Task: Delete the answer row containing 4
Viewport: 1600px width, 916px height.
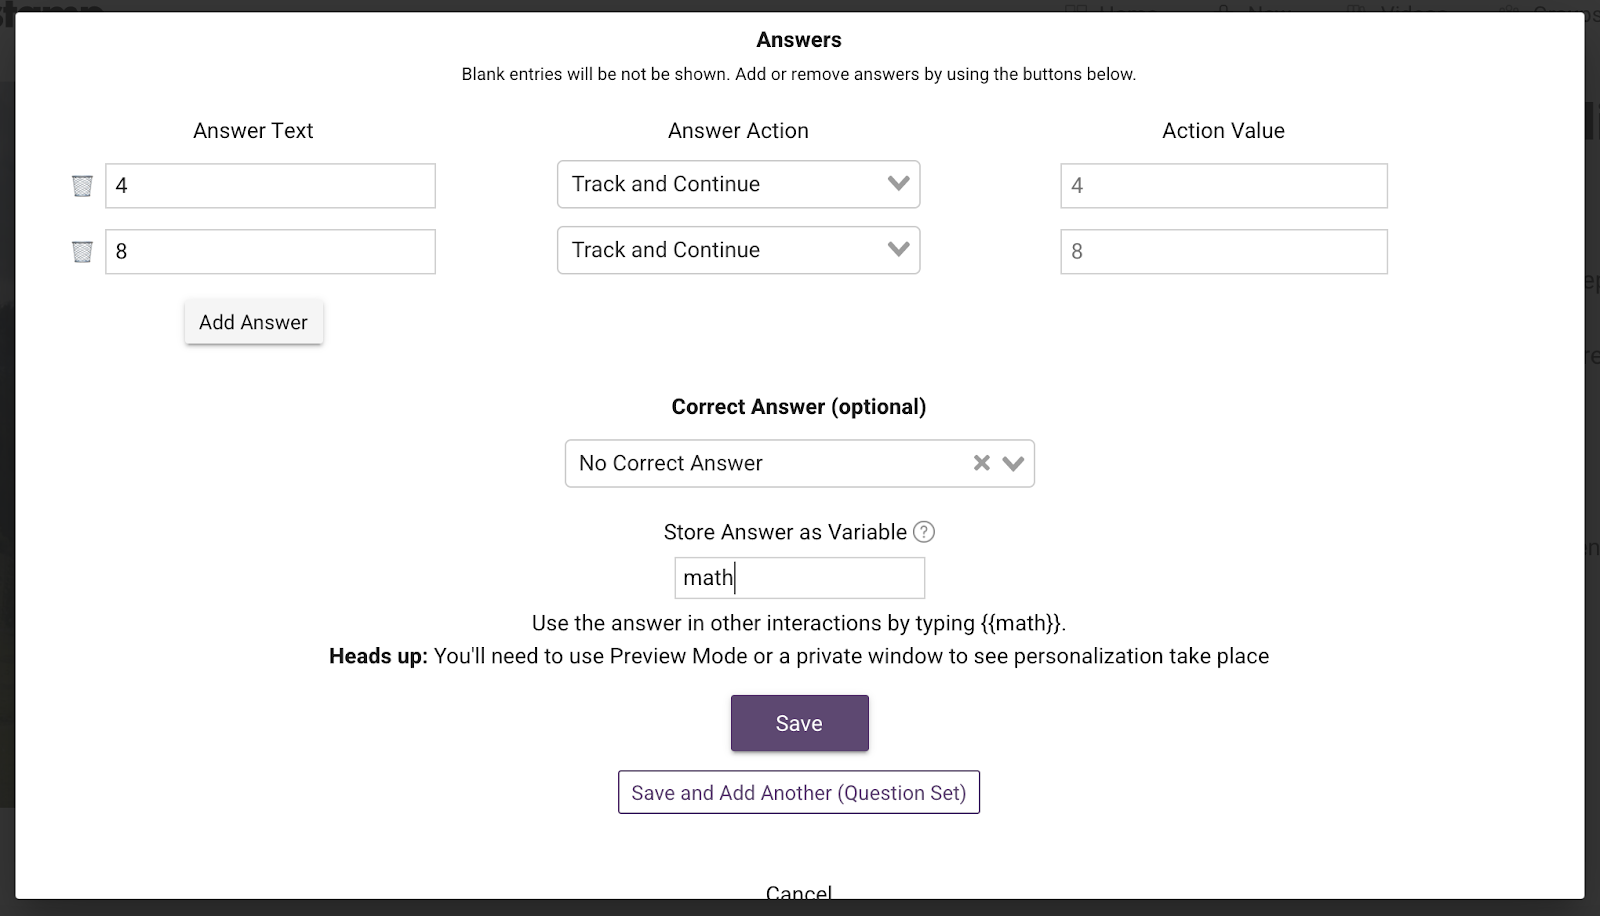Action: pos(82,186)
